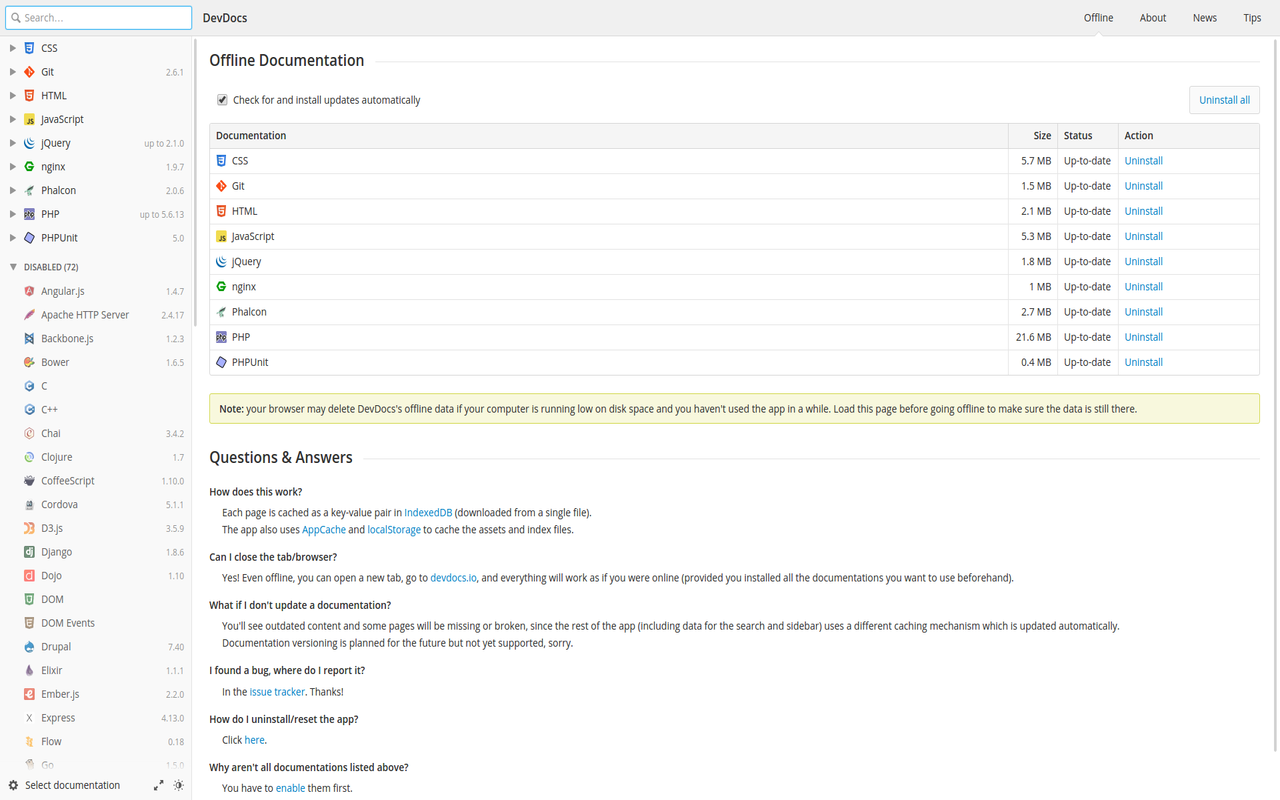1280x800 pixels.
Task: Expand the PHP tree node arrow
Action: [x=12, y=214]
